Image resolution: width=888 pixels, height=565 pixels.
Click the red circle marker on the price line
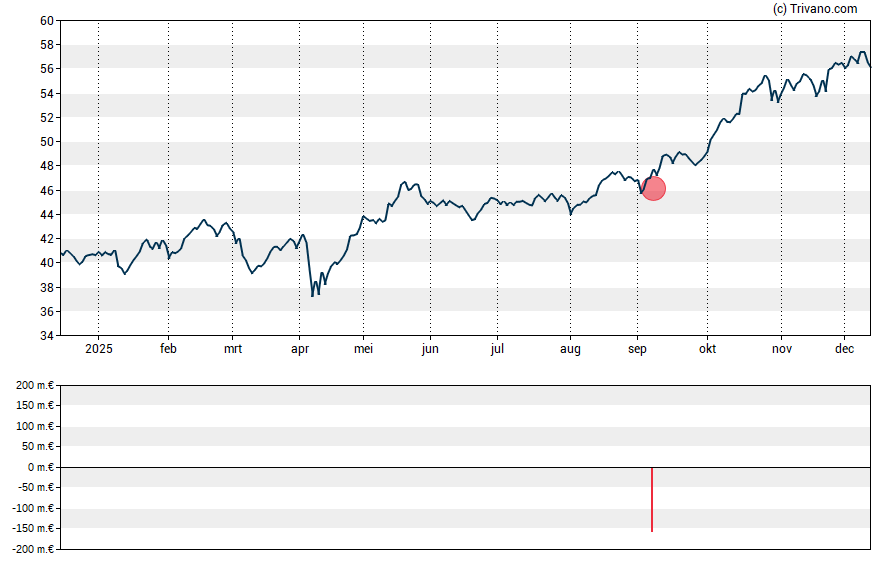(x=653, y=188)
